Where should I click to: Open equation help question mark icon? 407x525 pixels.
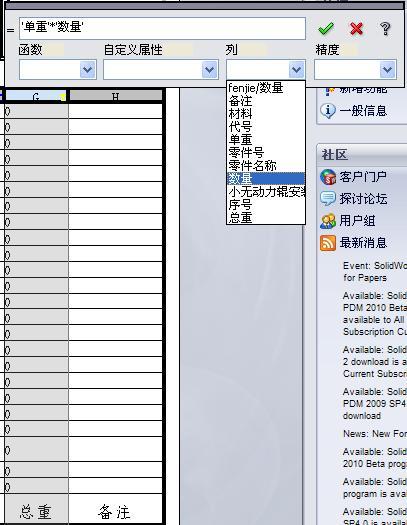click(x=385, y=29)
